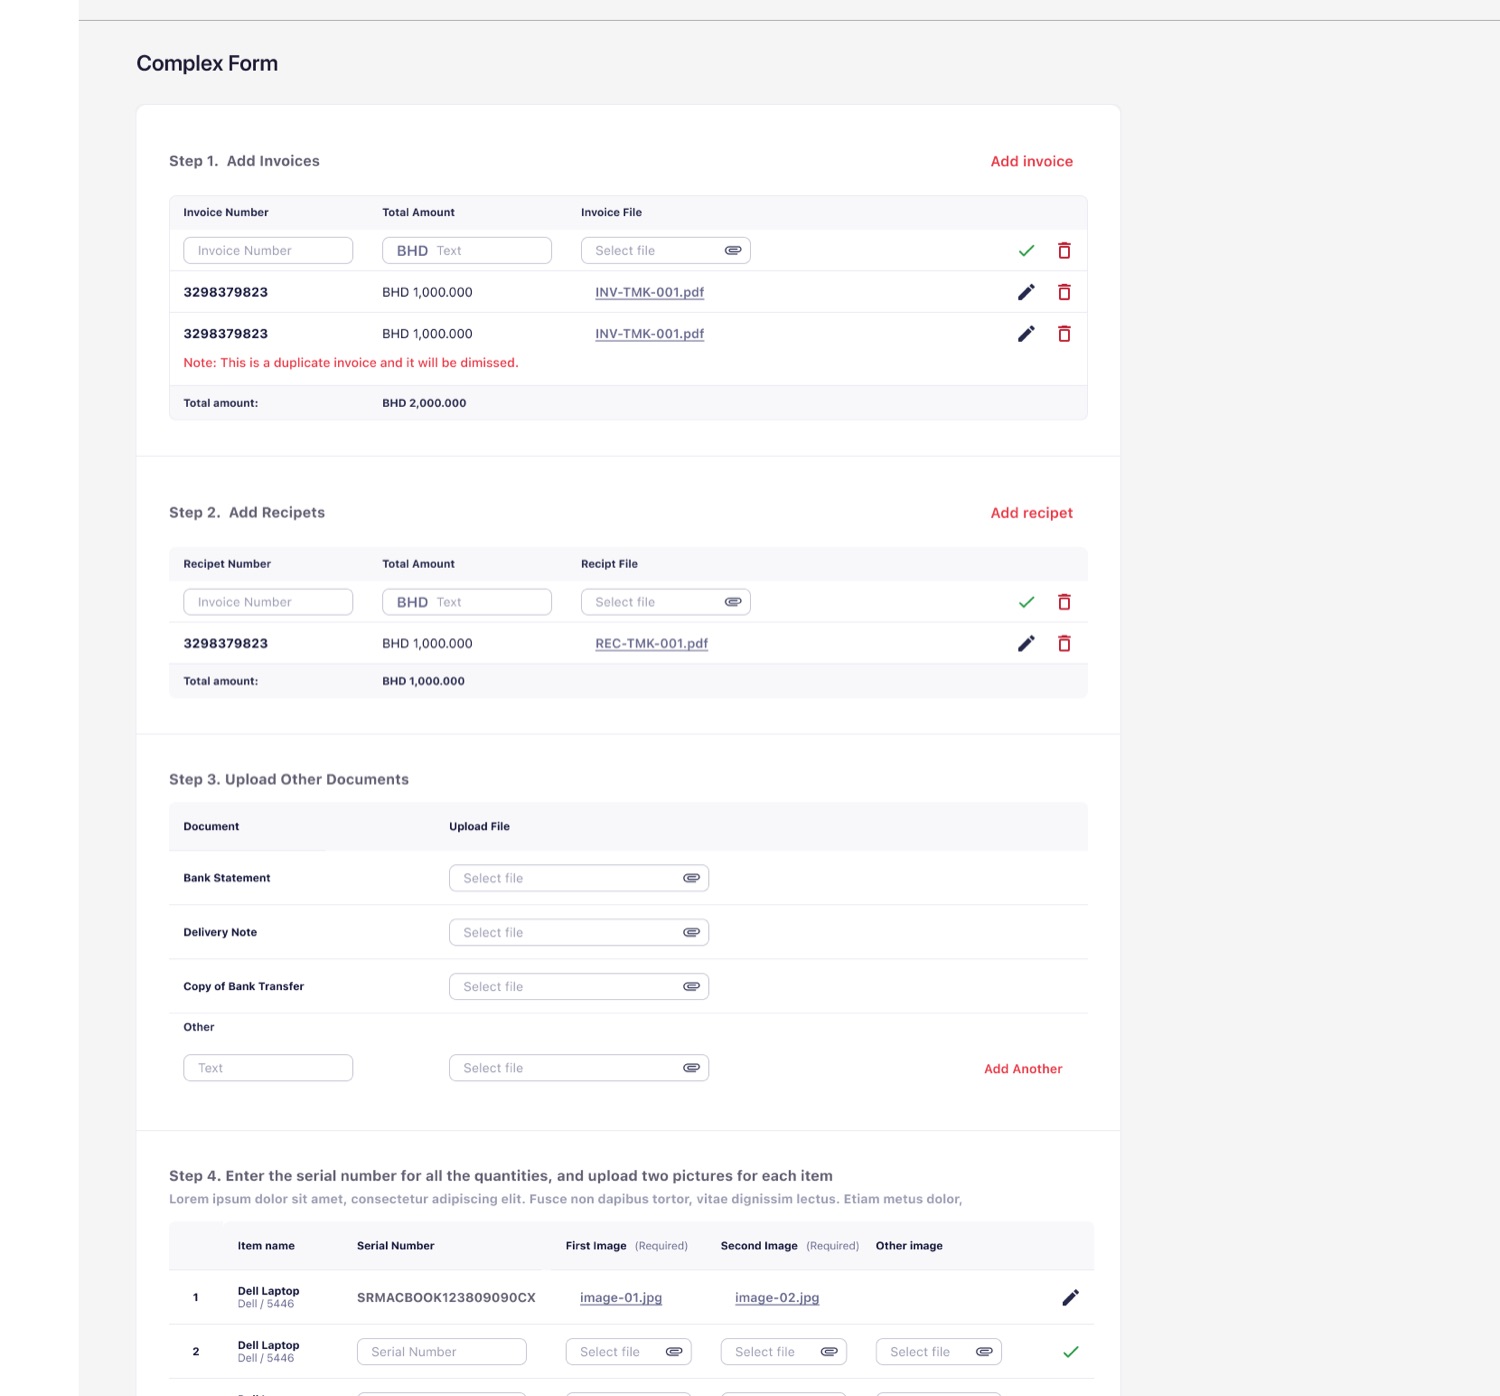The image size is (1500, 1396).
Task: Focus the BHD amount field in Step 1
Action: point(467,251)
